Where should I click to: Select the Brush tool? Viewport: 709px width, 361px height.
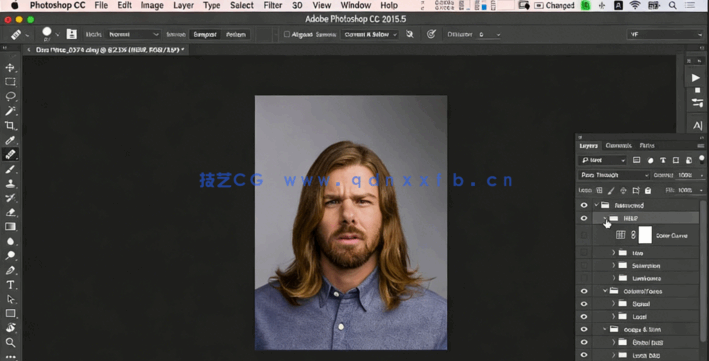(10, 169)
